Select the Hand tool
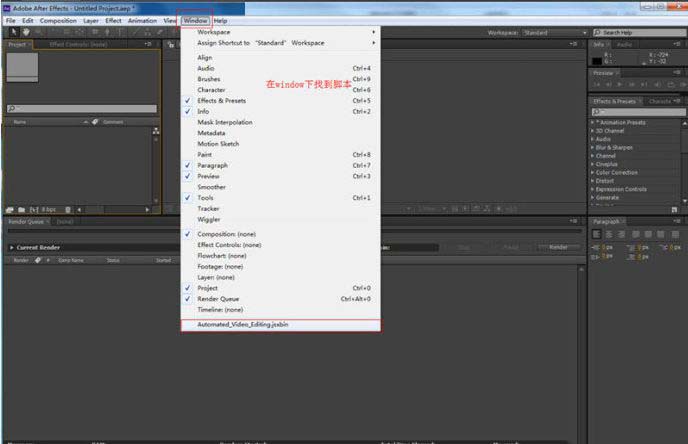This screenshot has width=688, height=444. 24,32
